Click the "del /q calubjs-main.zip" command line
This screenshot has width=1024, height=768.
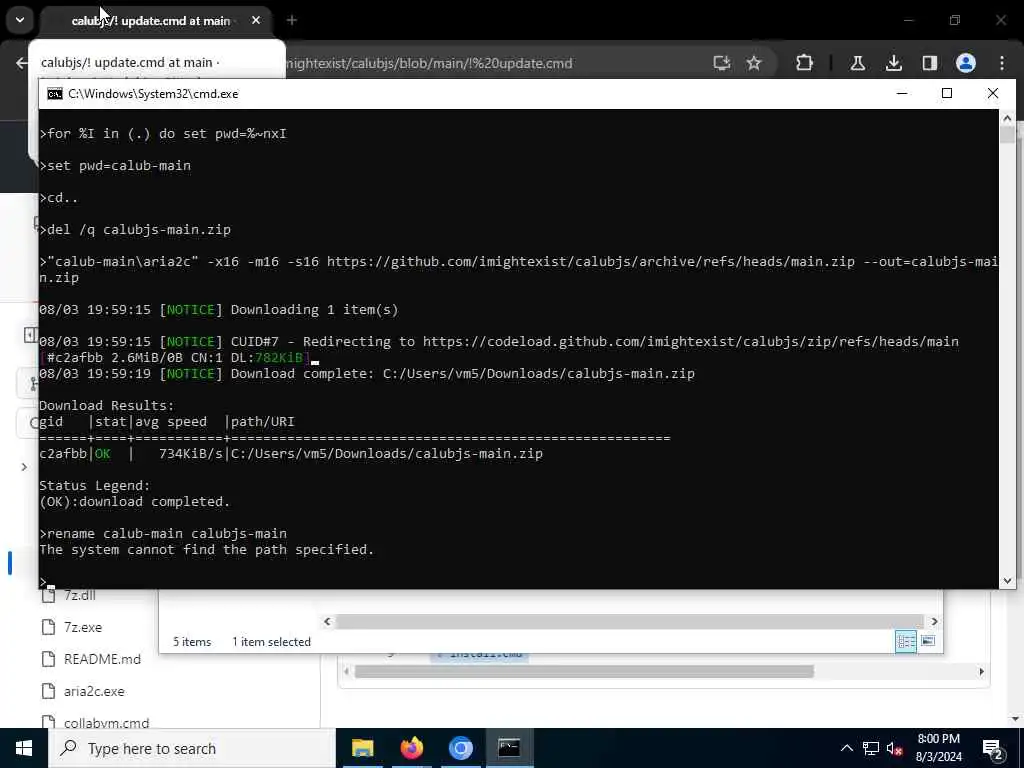[x=138, y=229]
